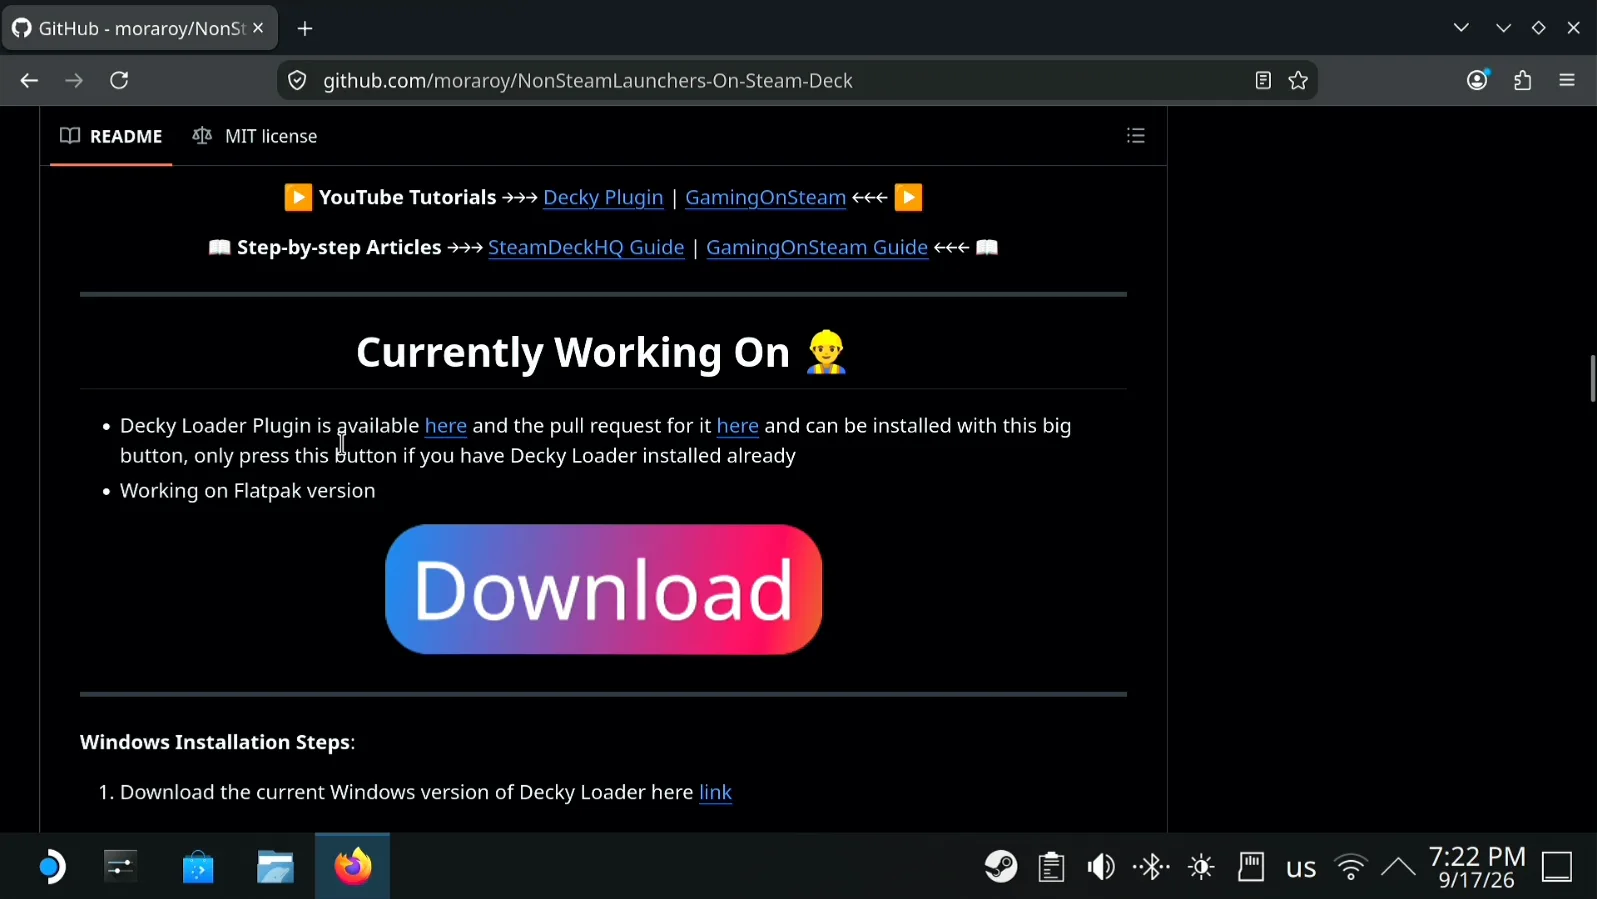Show desktop button in taskbar corner
Viewport: 1597px width, 899px height.
pyautogui.click(x=1558, y=867)
